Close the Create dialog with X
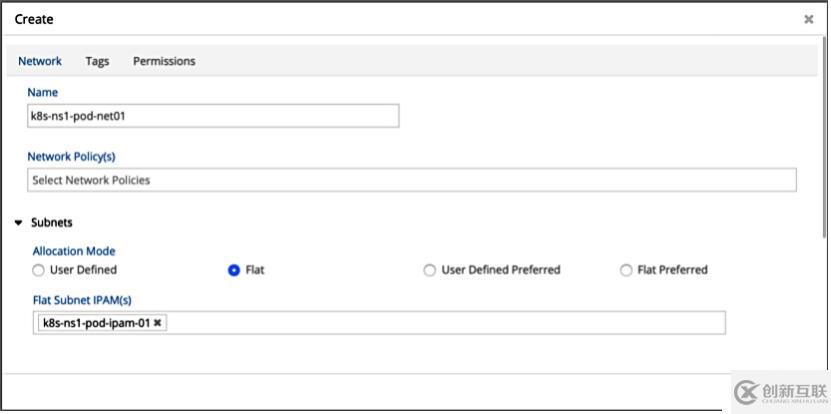The image size is (831, 414). (x=809, y=20)
